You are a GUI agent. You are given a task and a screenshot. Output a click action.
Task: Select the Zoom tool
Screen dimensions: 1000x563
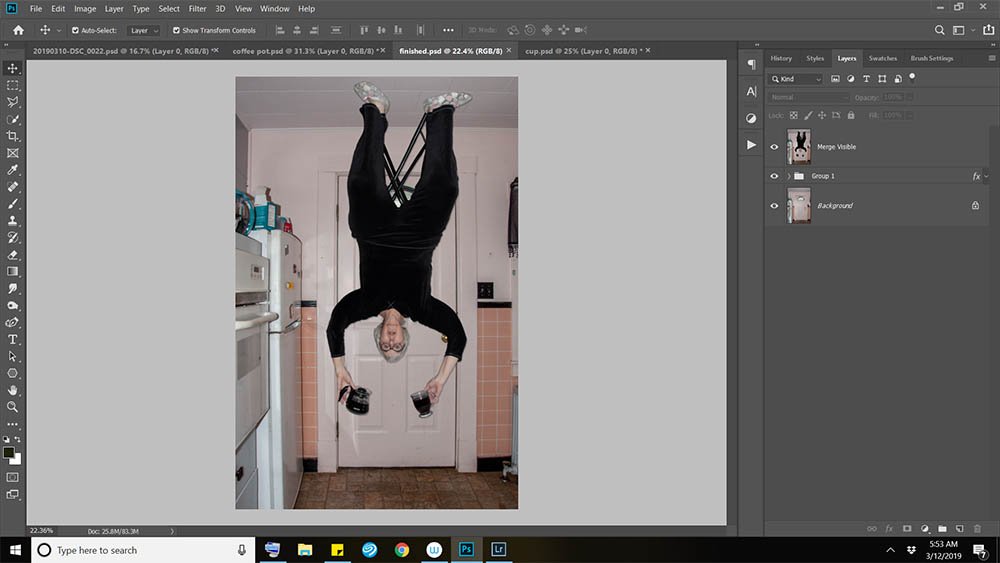coord(12,407)
